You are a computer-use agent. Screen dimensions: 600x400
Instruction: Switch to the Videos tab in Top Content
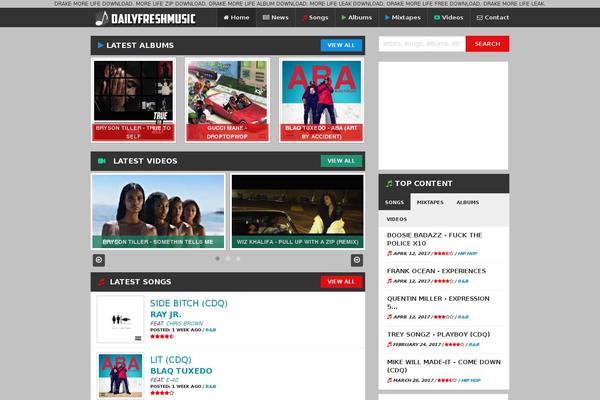(x=396, y=219)
